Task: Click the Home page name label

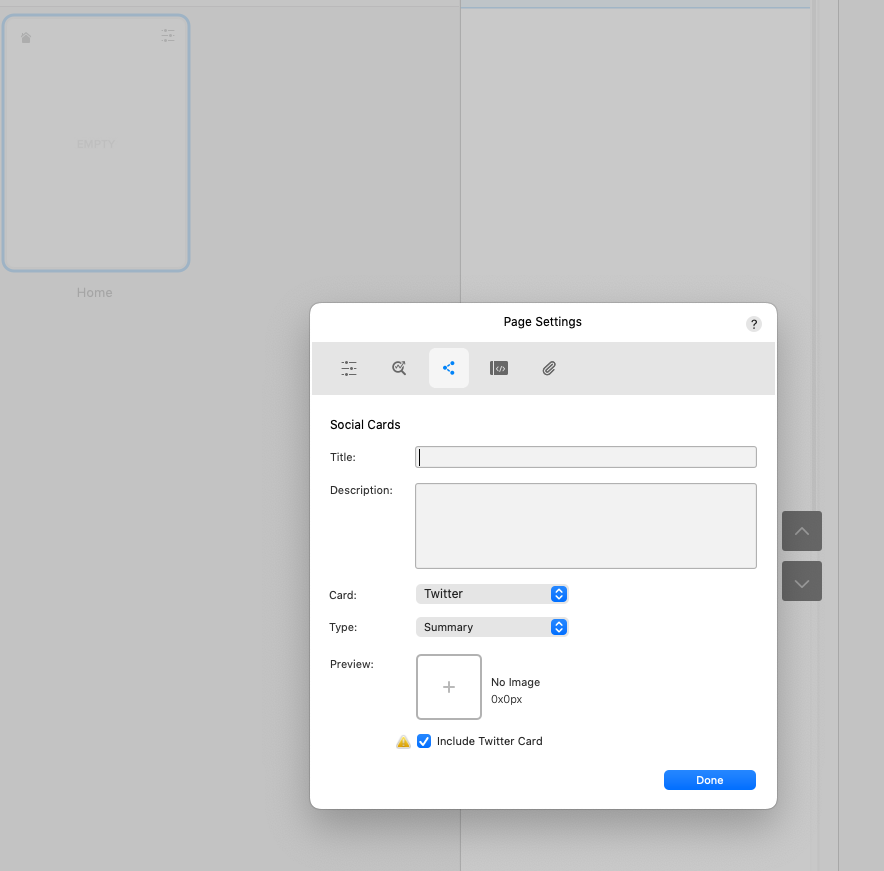Action: (95, 293)
